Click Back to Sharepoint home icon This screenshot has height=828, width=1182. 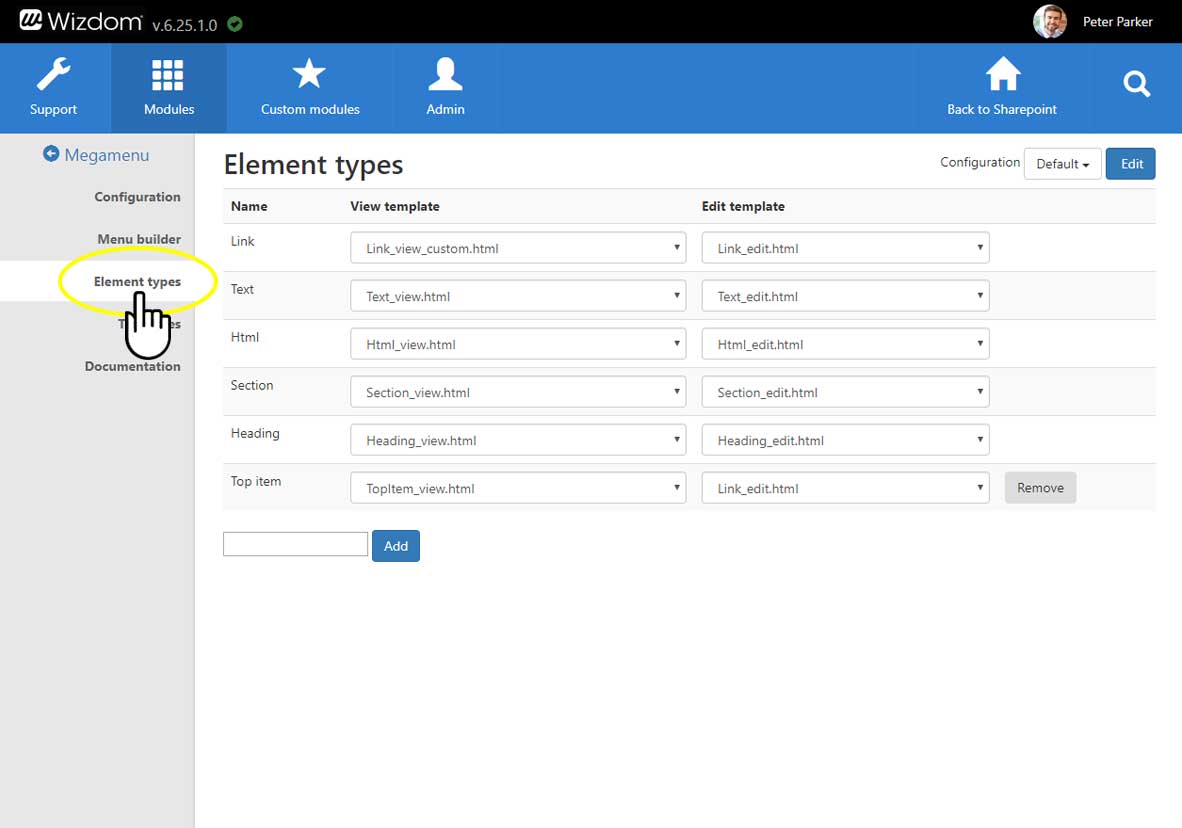[1002, 75]
